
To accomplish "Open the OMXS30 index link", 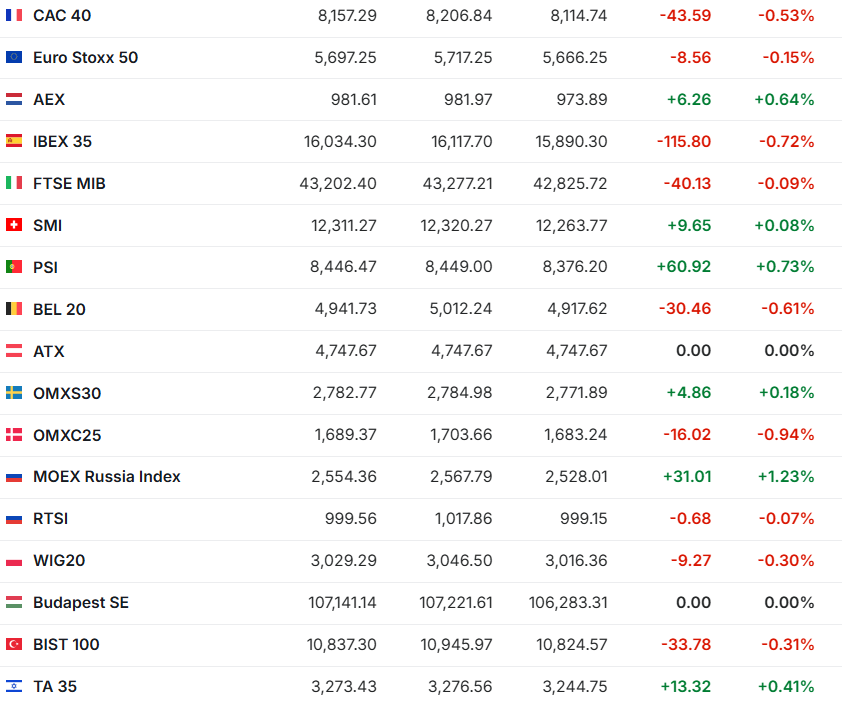I will click(67, 394).
